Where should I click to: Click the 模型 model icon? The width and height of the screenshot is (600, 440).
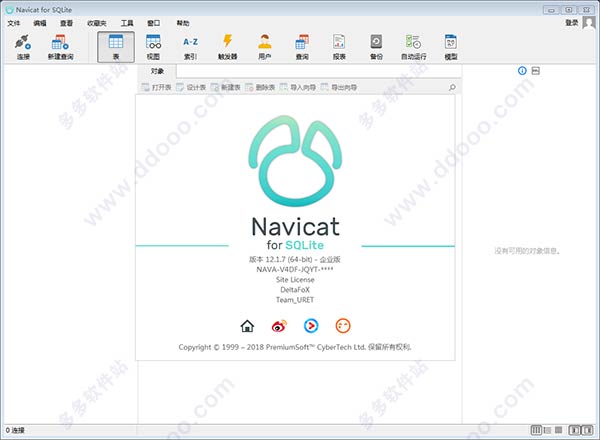pyautogui.click(x=451, y=47)
